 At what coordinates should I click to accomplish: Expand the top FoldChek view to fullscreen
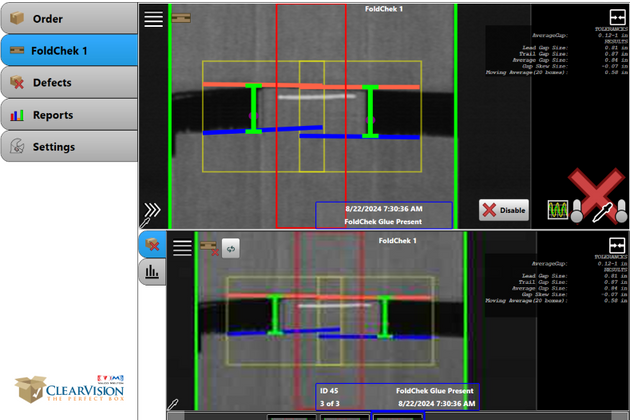(618, 17)
